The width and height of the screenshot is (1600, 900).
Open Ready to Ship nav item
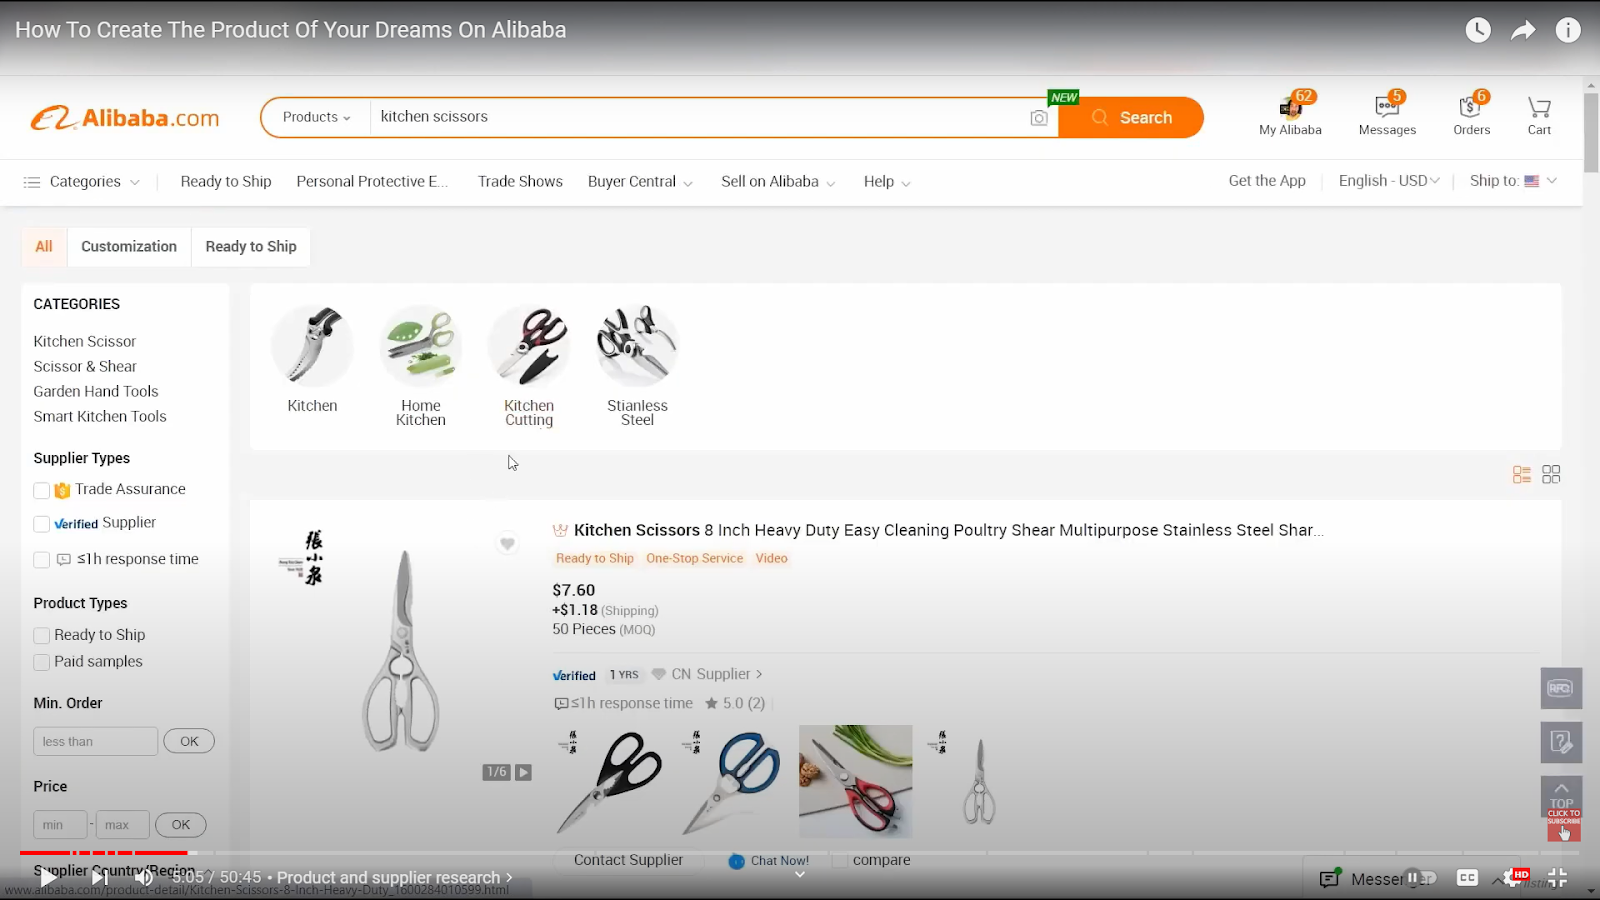click(x=226, y=182)
